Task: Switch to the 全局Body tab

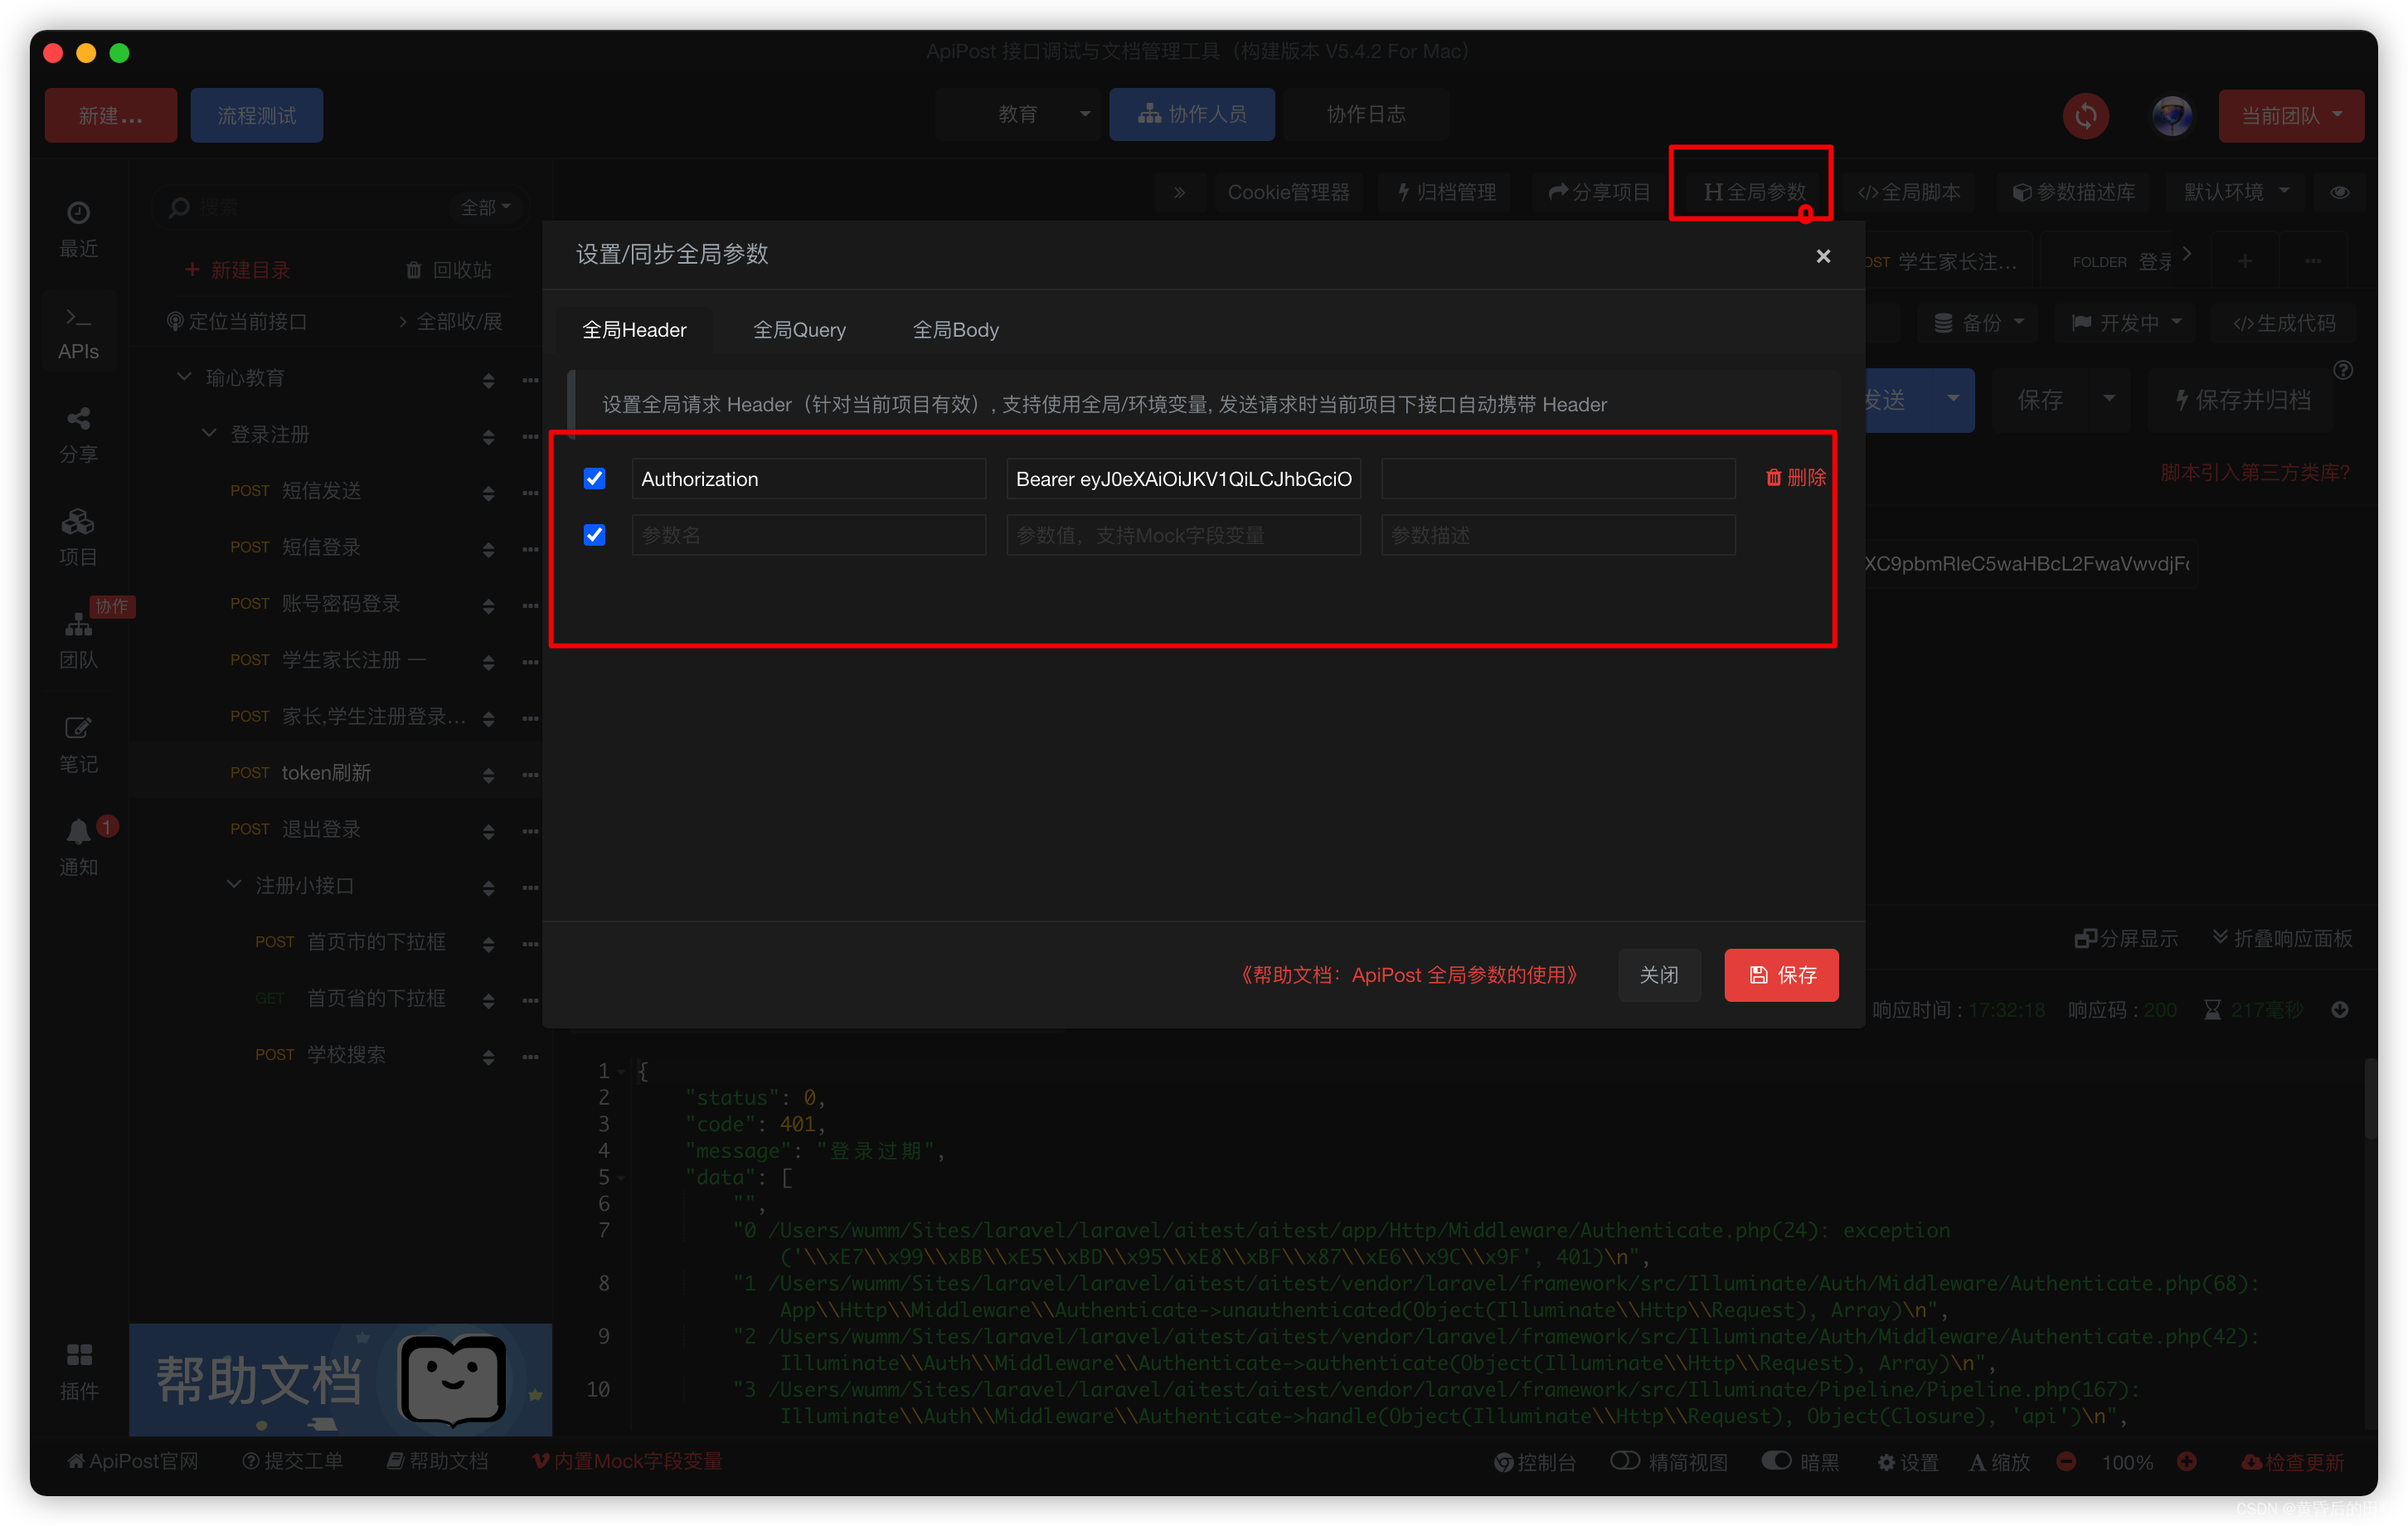Action: [x=955, y=330]
